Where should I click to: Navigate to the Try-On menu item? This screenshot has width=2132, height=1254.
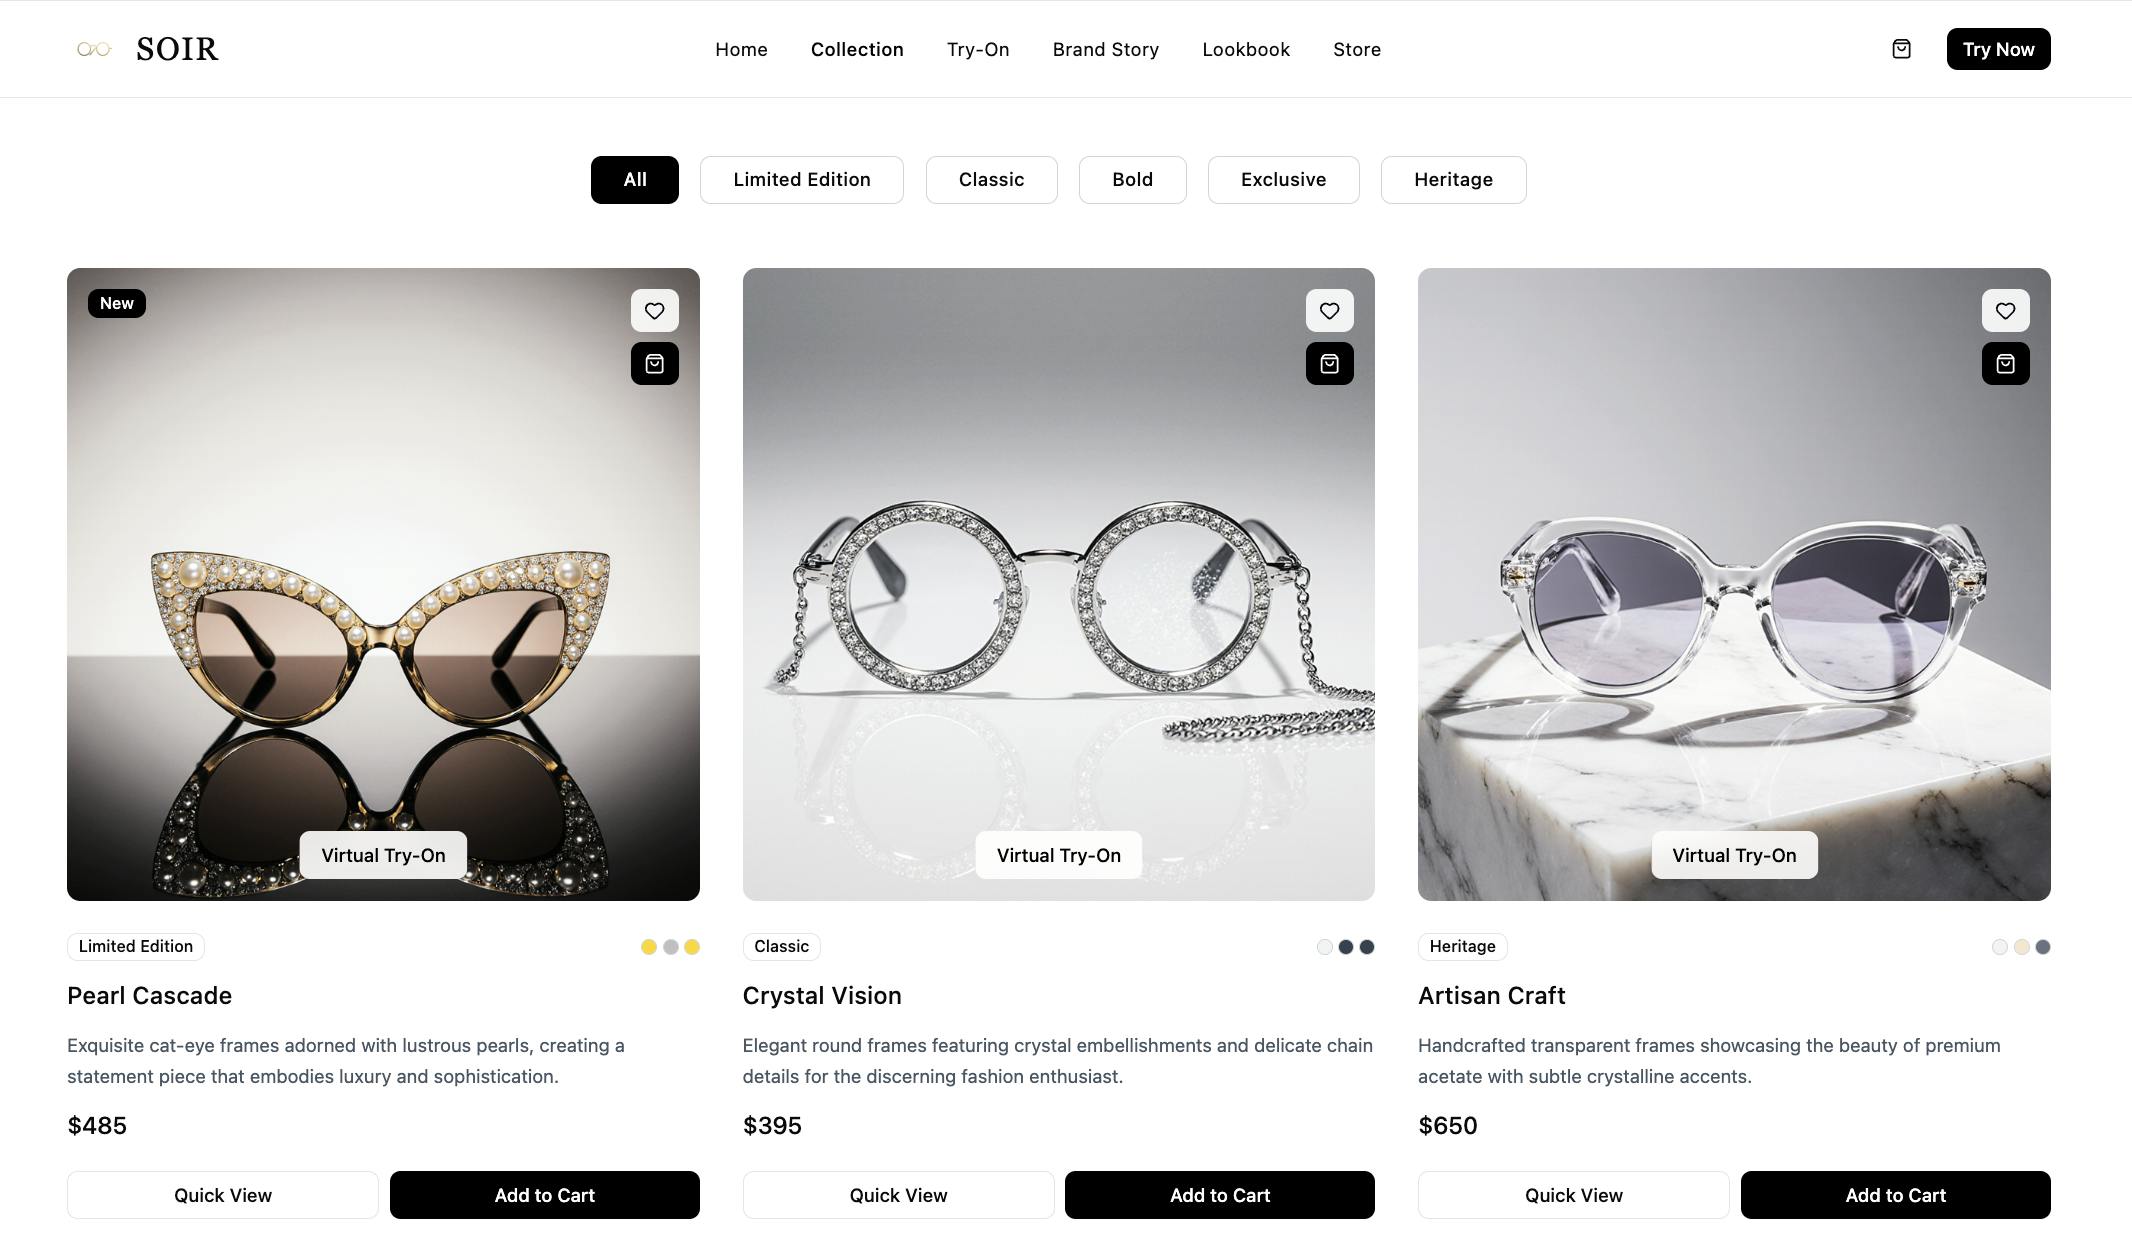(x=977, y=50)
